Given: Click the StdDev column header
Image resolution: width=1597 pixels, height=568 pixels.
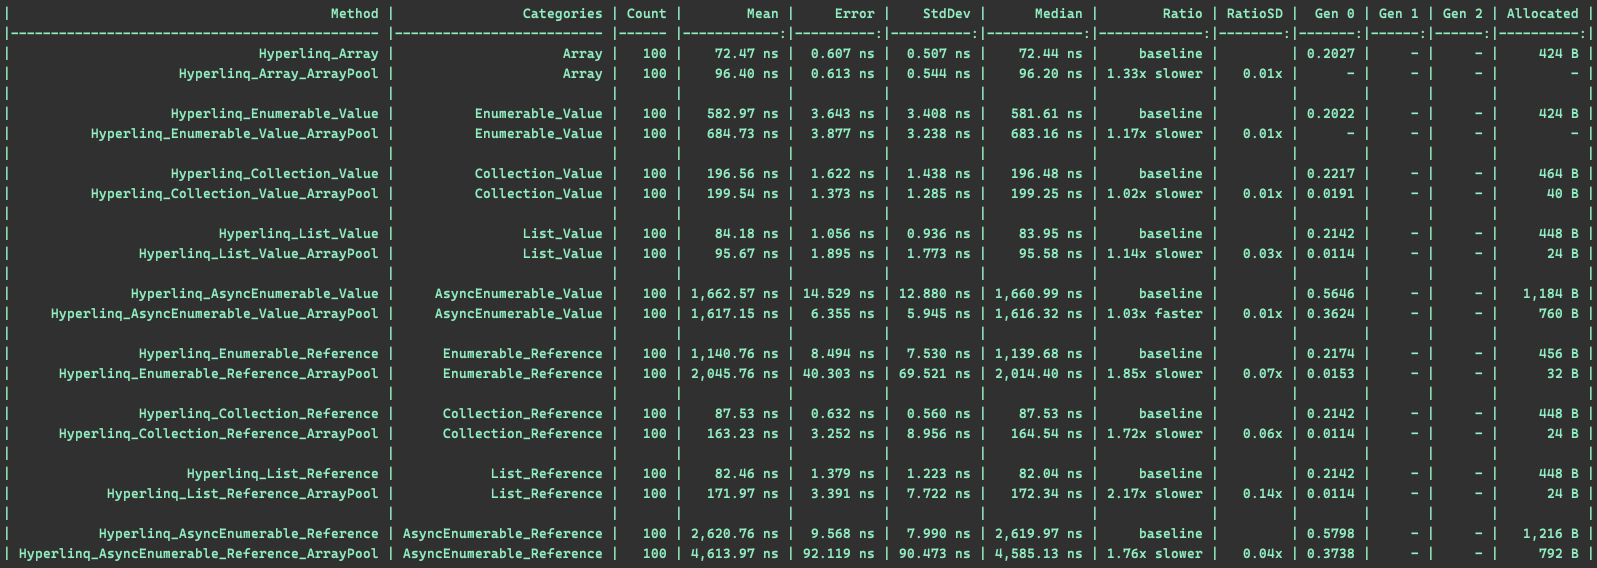Looking at the screenshot, I should click(x=947, y=14).
